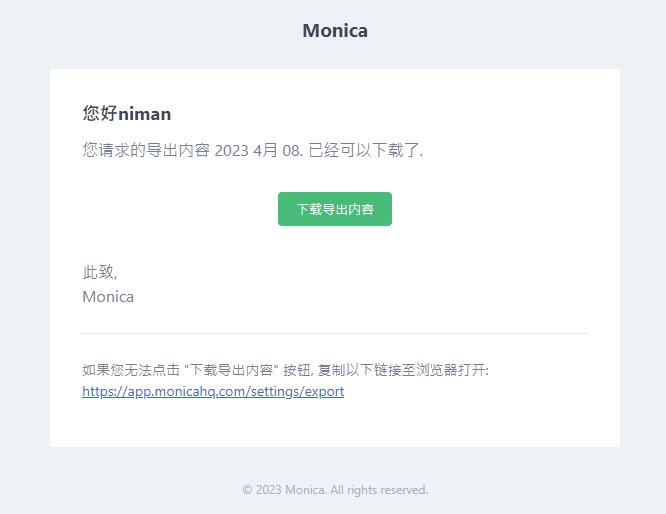
Task: Click the 此致 closing text
Action: pyautogui.click(x=100, y=272)
